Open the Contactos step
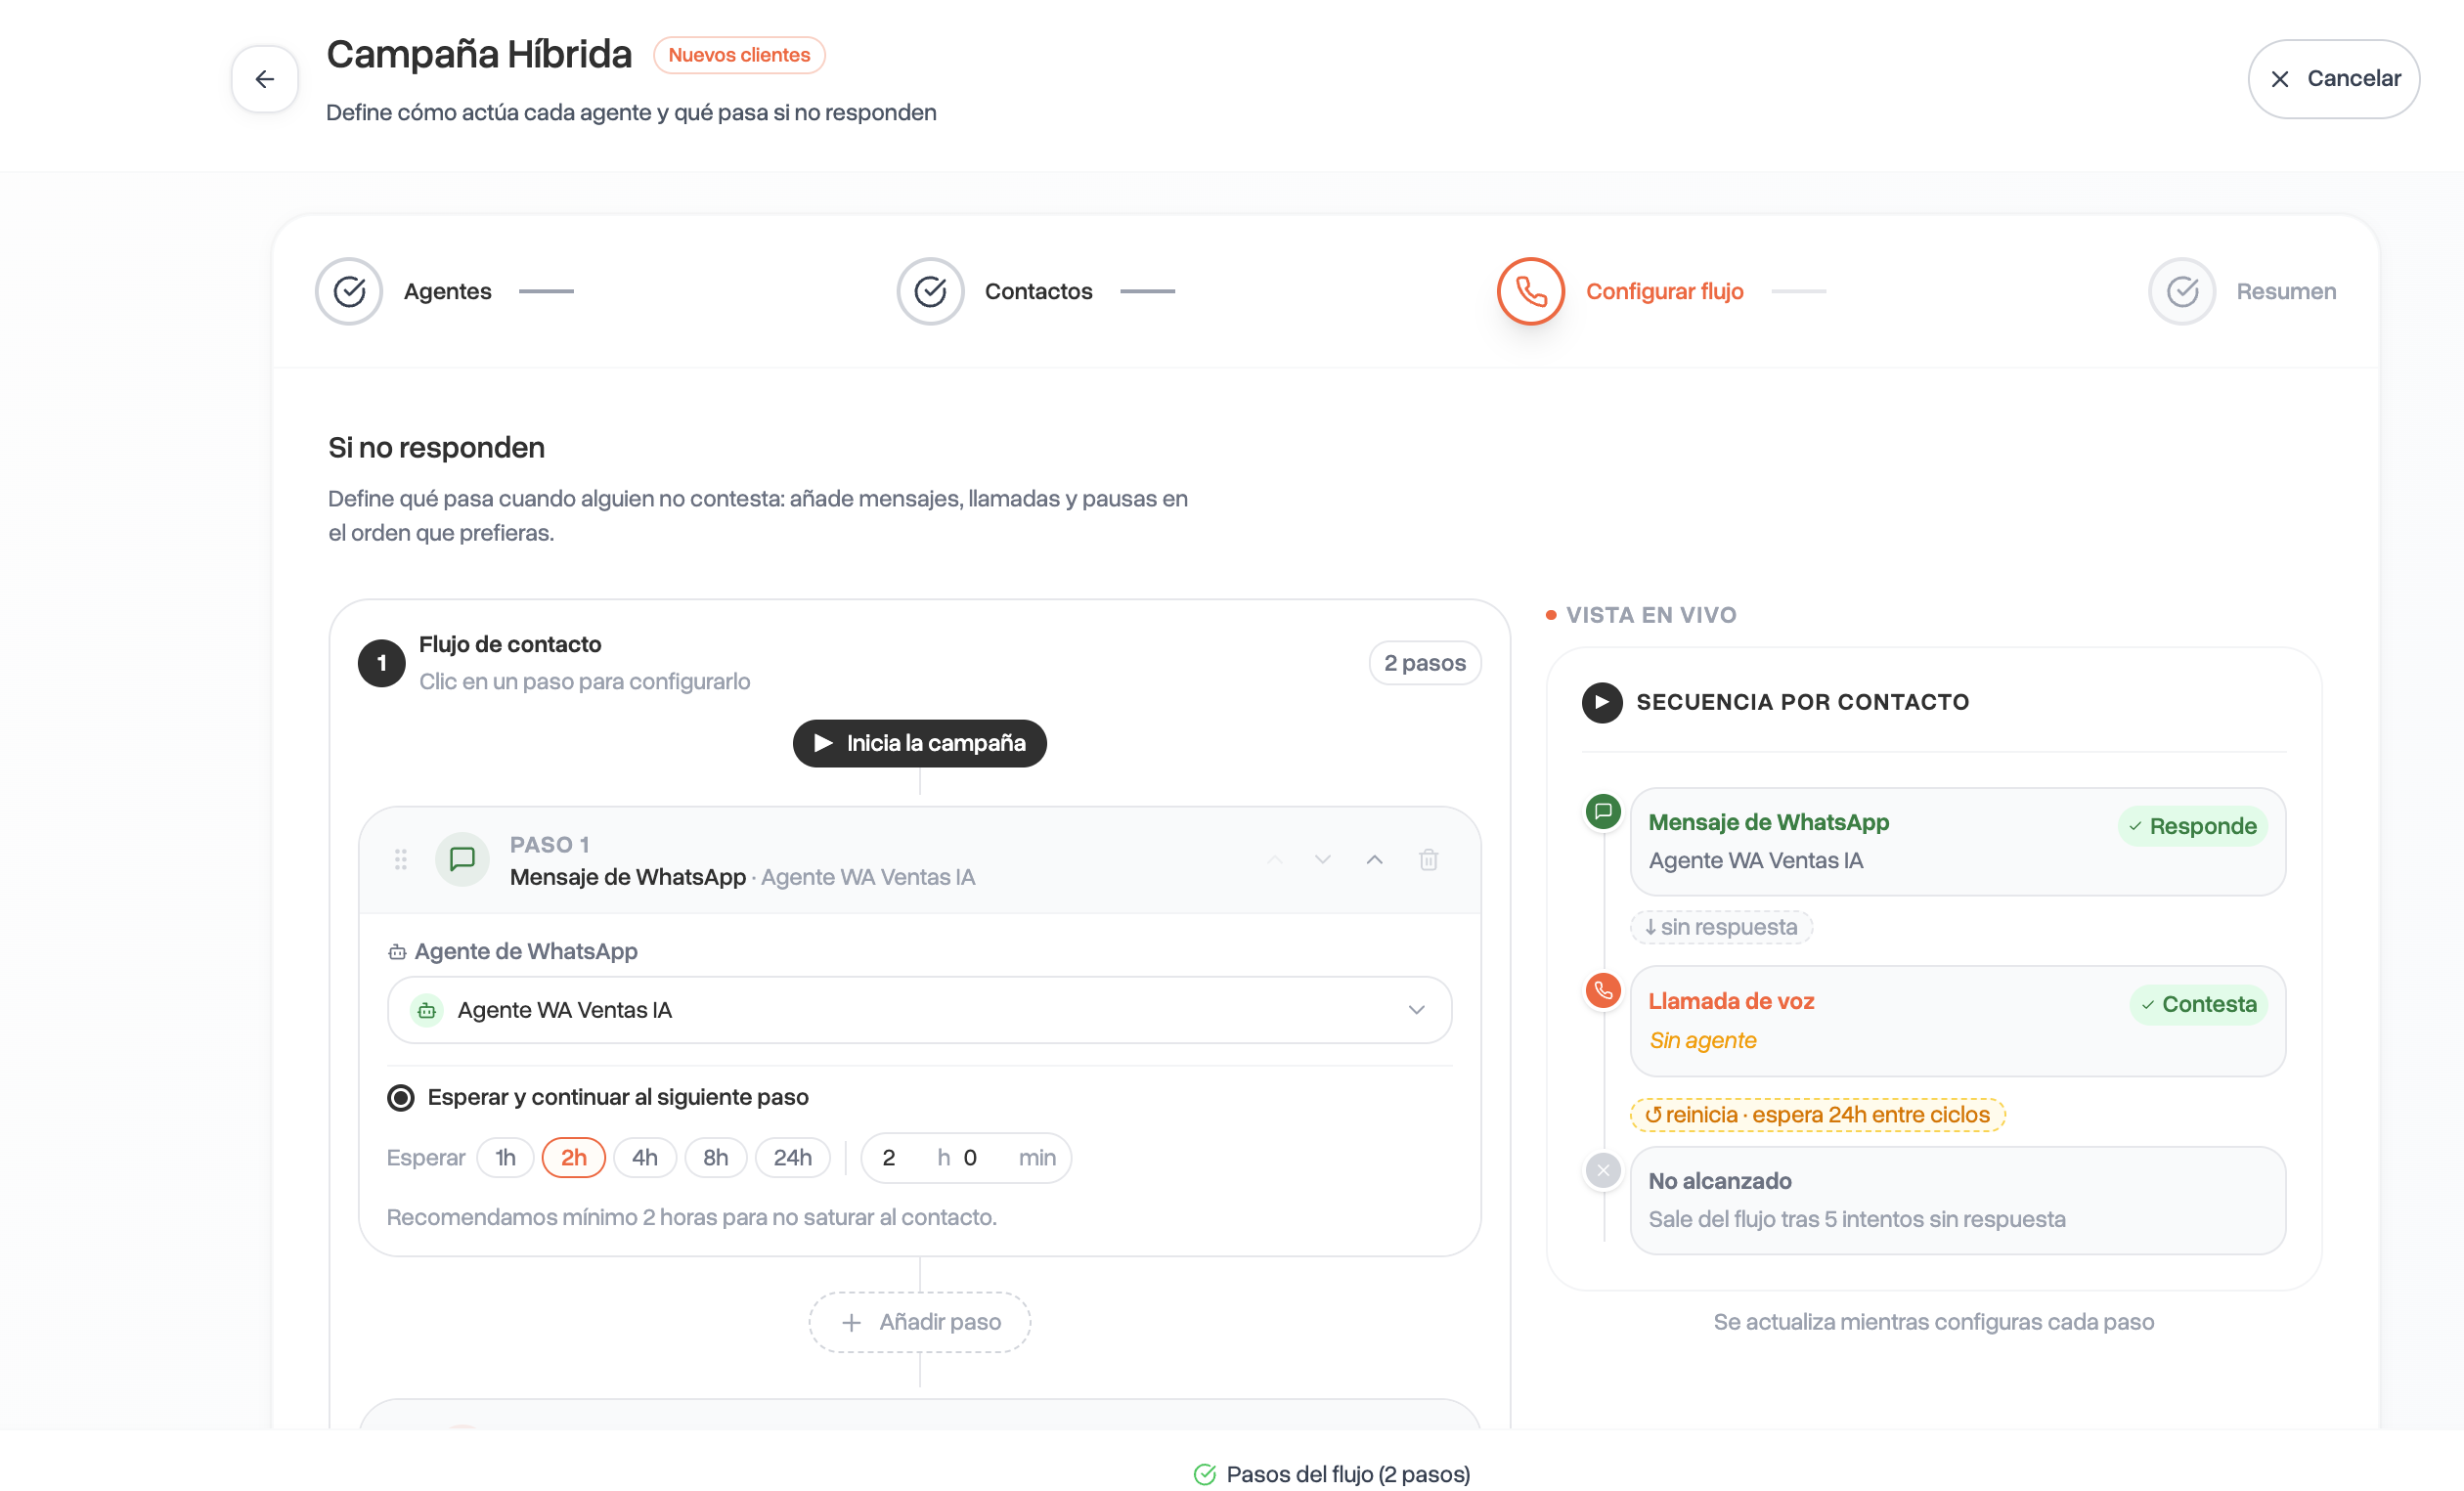 click(x=1038, y=292)
